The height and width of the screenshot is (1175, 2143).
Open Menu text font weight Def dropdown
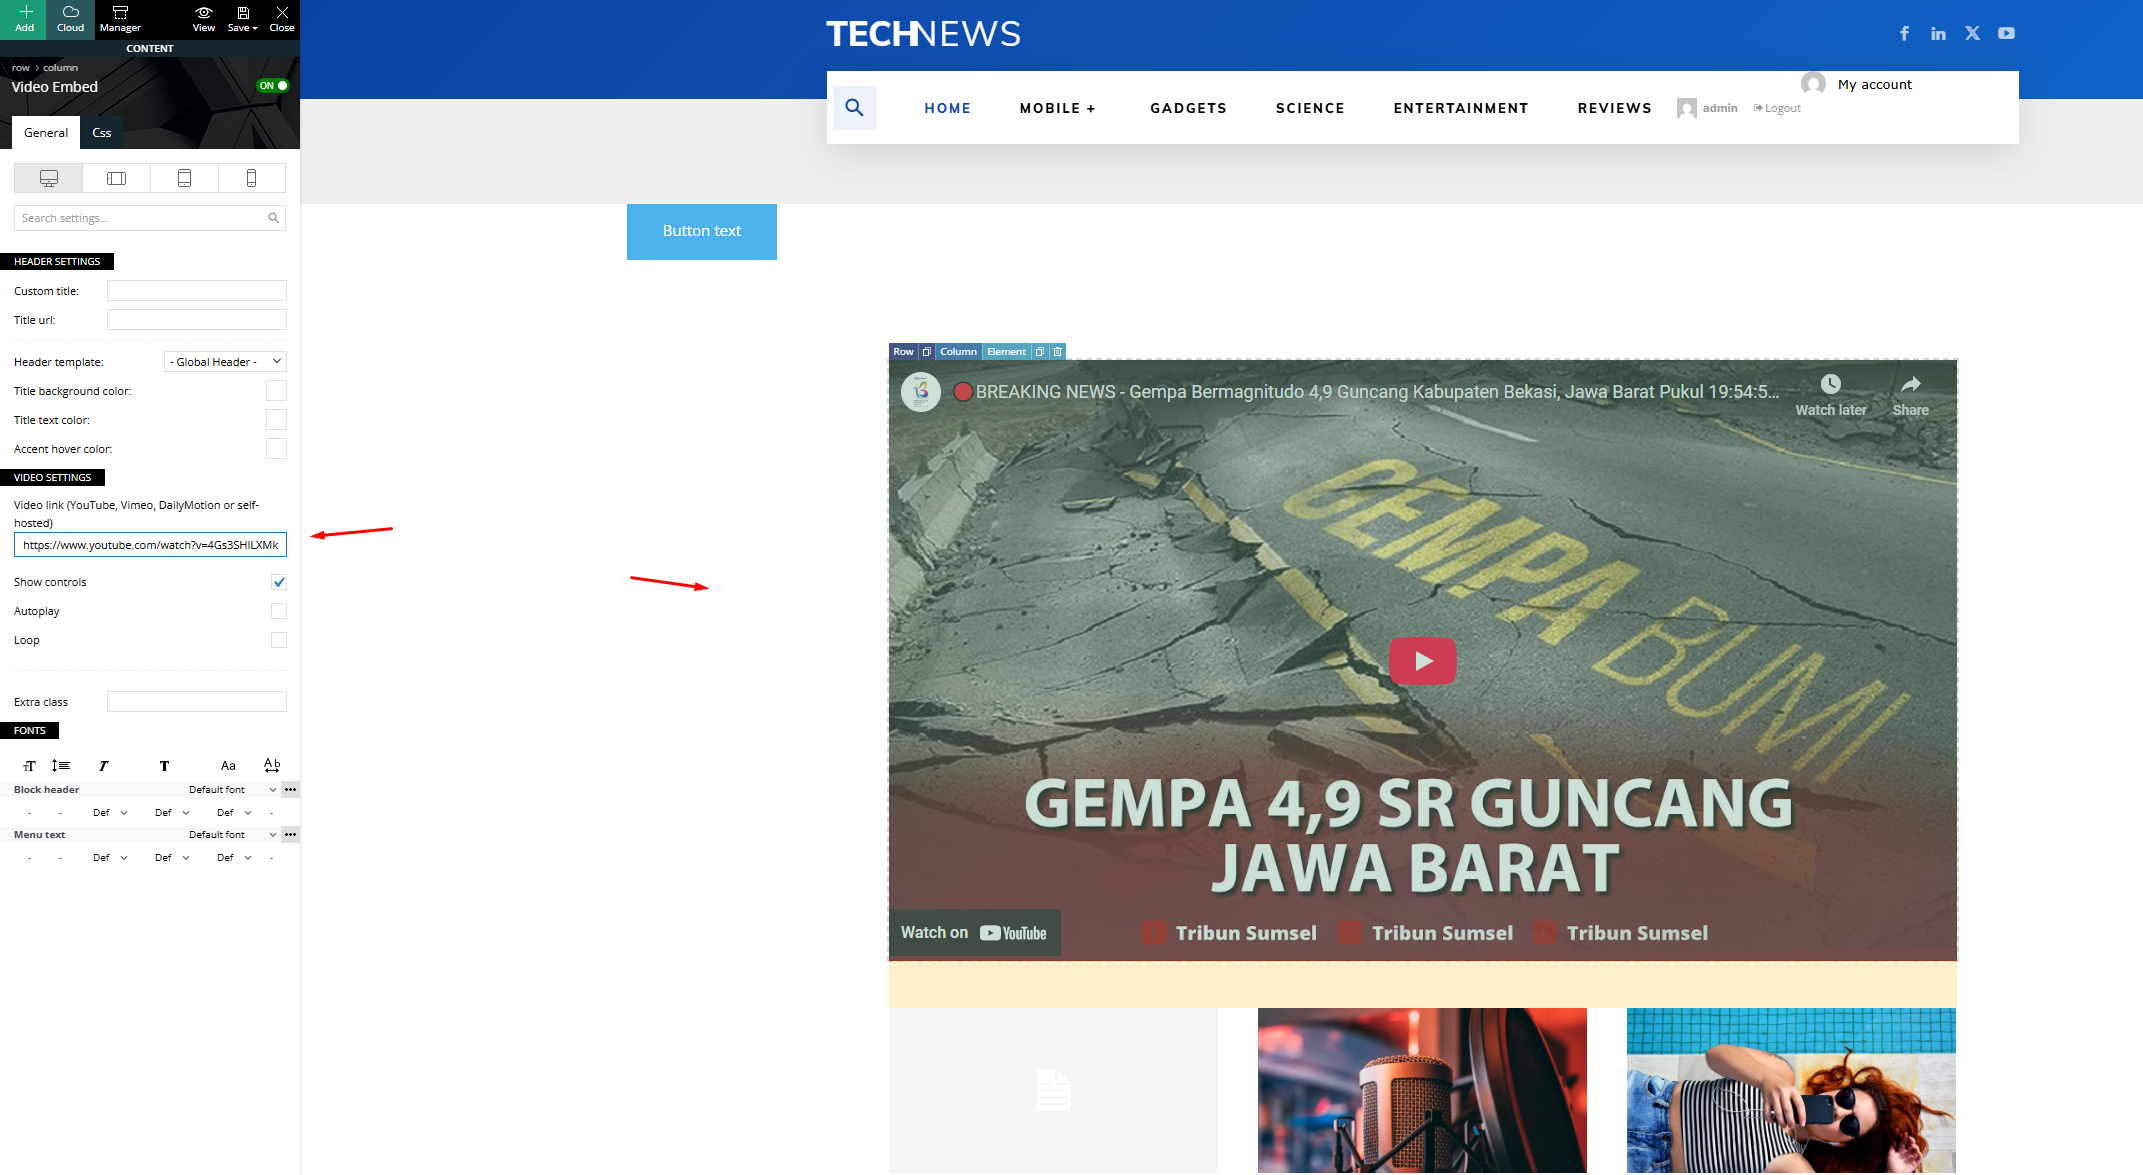tap(172, 858)
